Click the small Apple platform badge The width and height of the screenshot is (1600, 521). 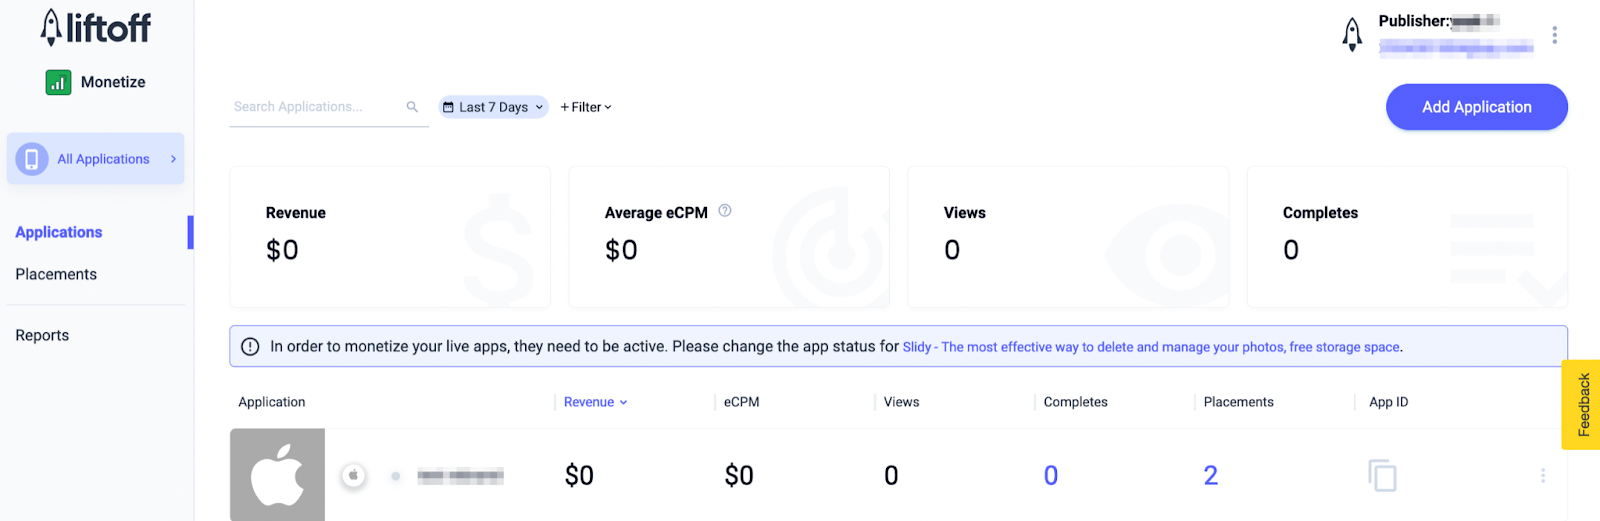coord(353,475)
